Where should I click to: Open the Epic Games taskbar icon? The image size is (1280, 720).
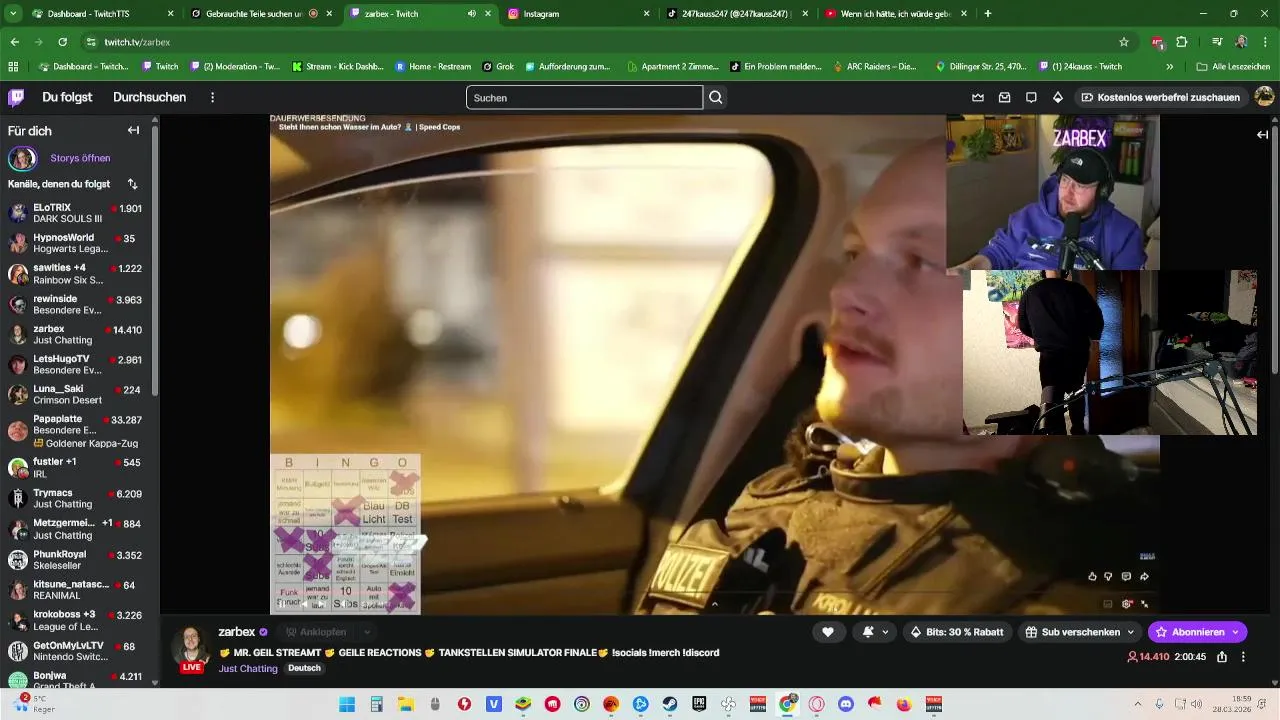click(699, 704)
